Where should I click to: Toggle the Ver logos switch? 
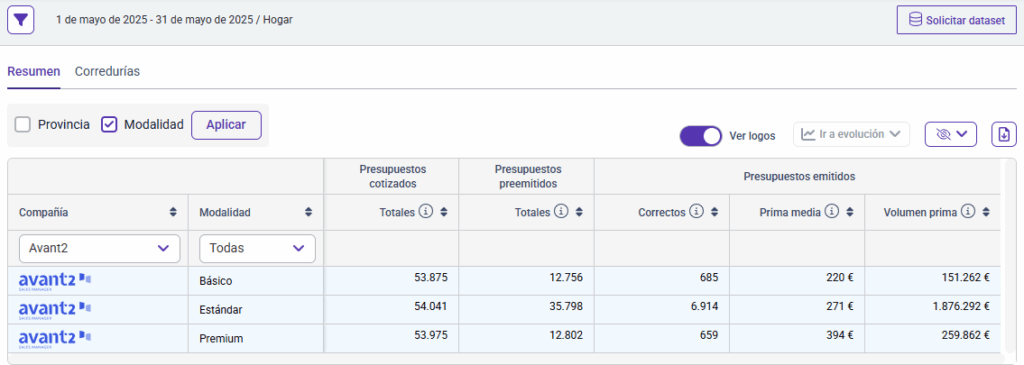point(701,135)
